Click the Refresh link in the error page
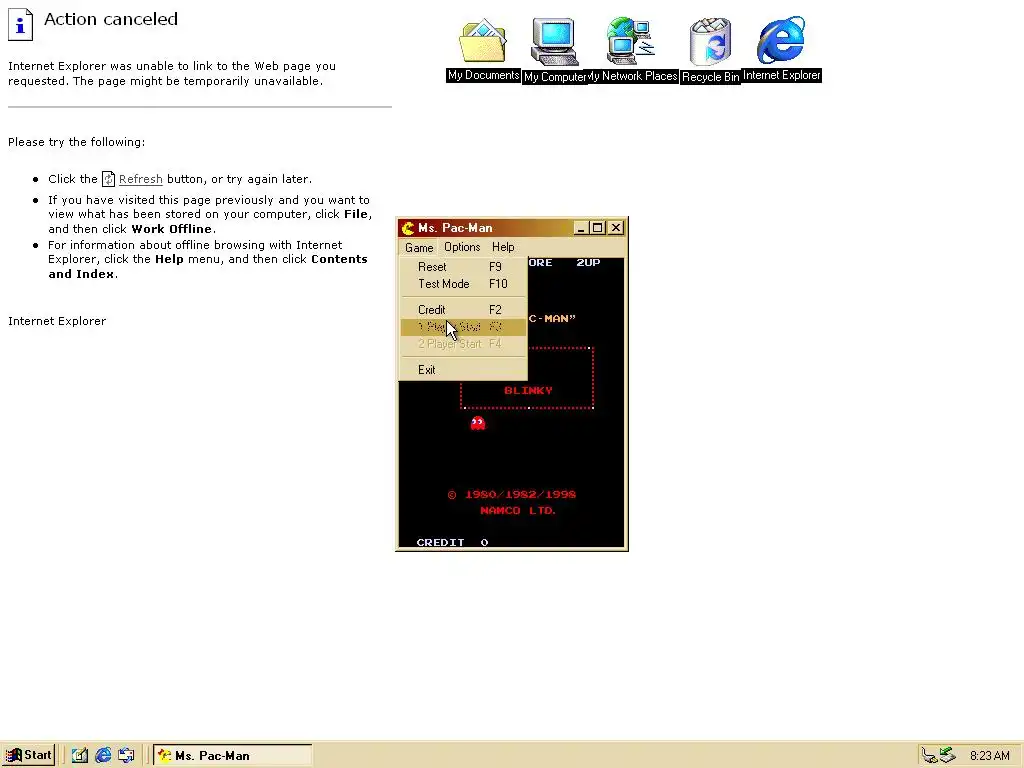The image size is (1024, 768). click(140, 179)
